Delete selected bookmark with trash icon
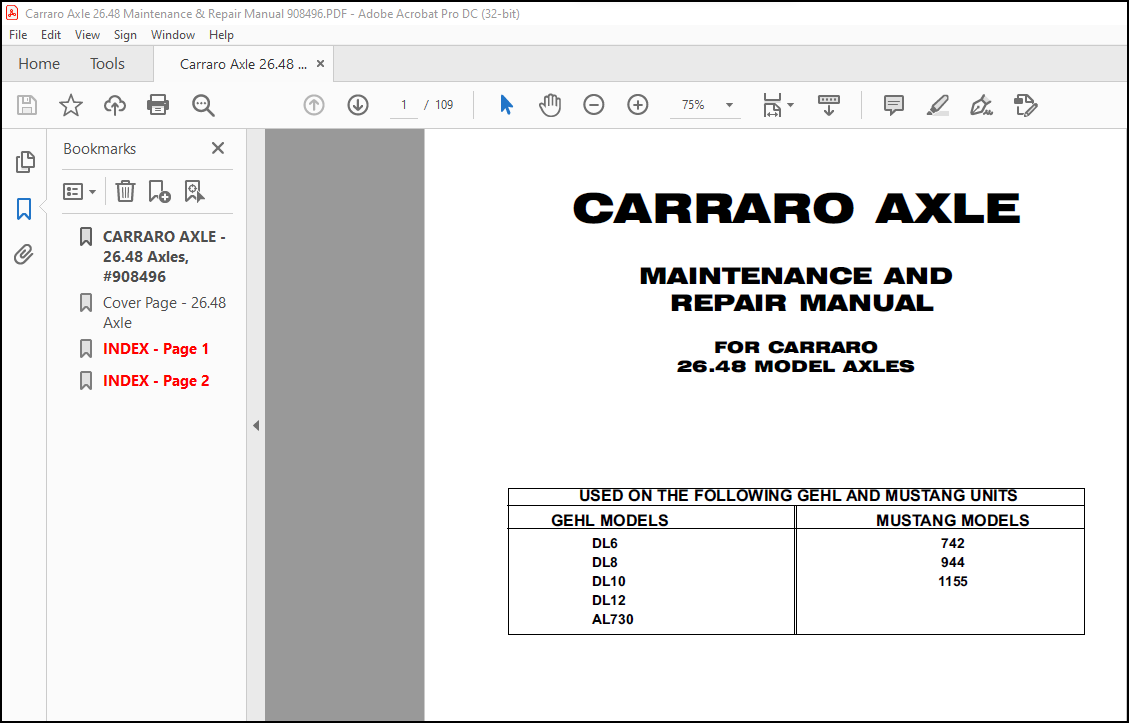Image resolution: width=1129 pixels, height=723 pixels. pos(125,191)
